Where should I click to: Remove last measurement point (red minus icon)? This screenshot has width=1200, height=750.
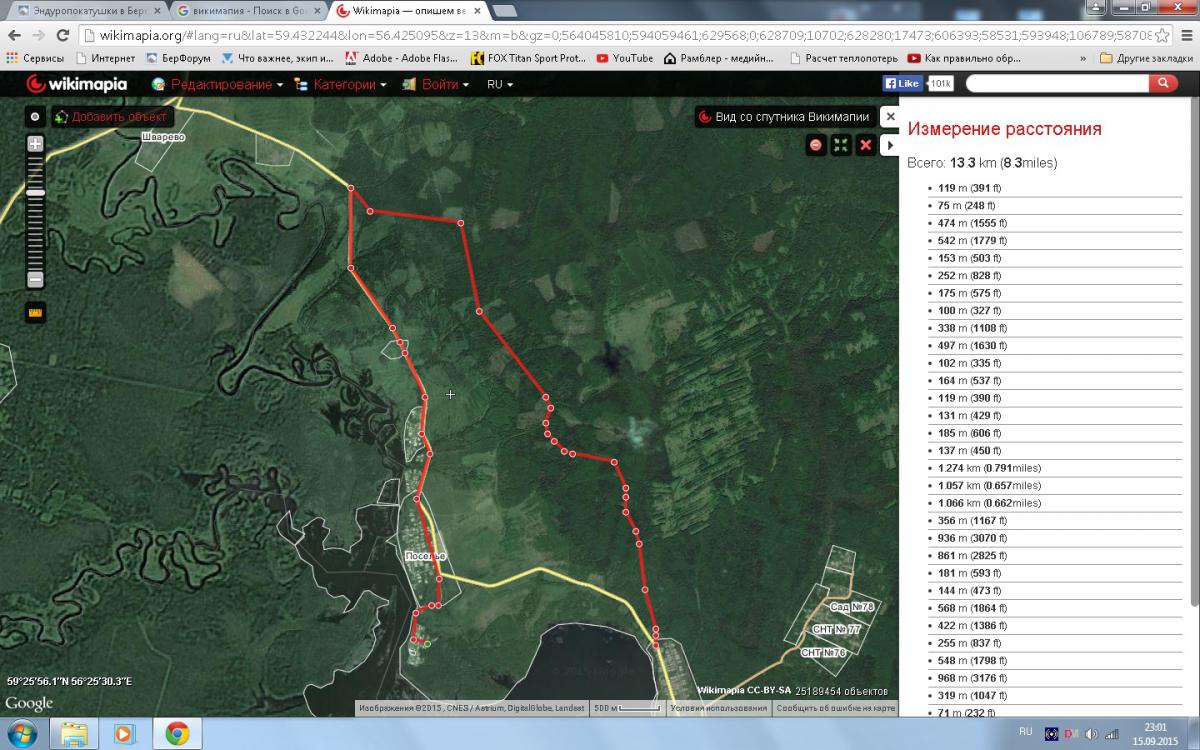(x=816, y=145)
